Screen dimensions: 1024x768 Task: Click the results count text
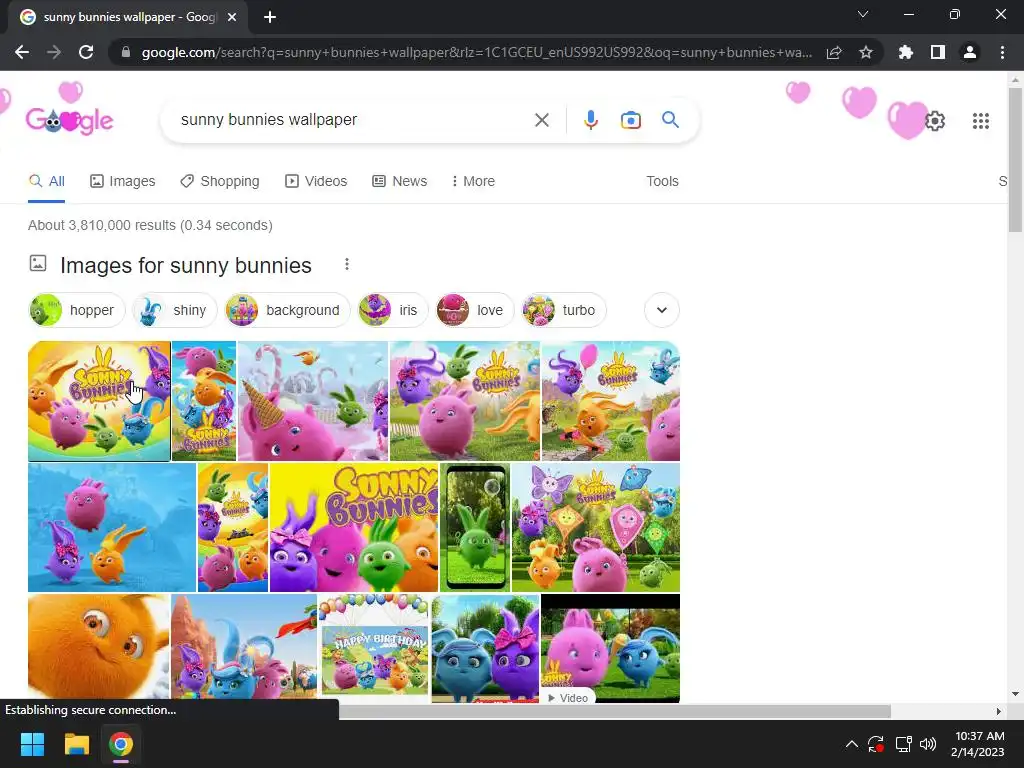(150, 225)
